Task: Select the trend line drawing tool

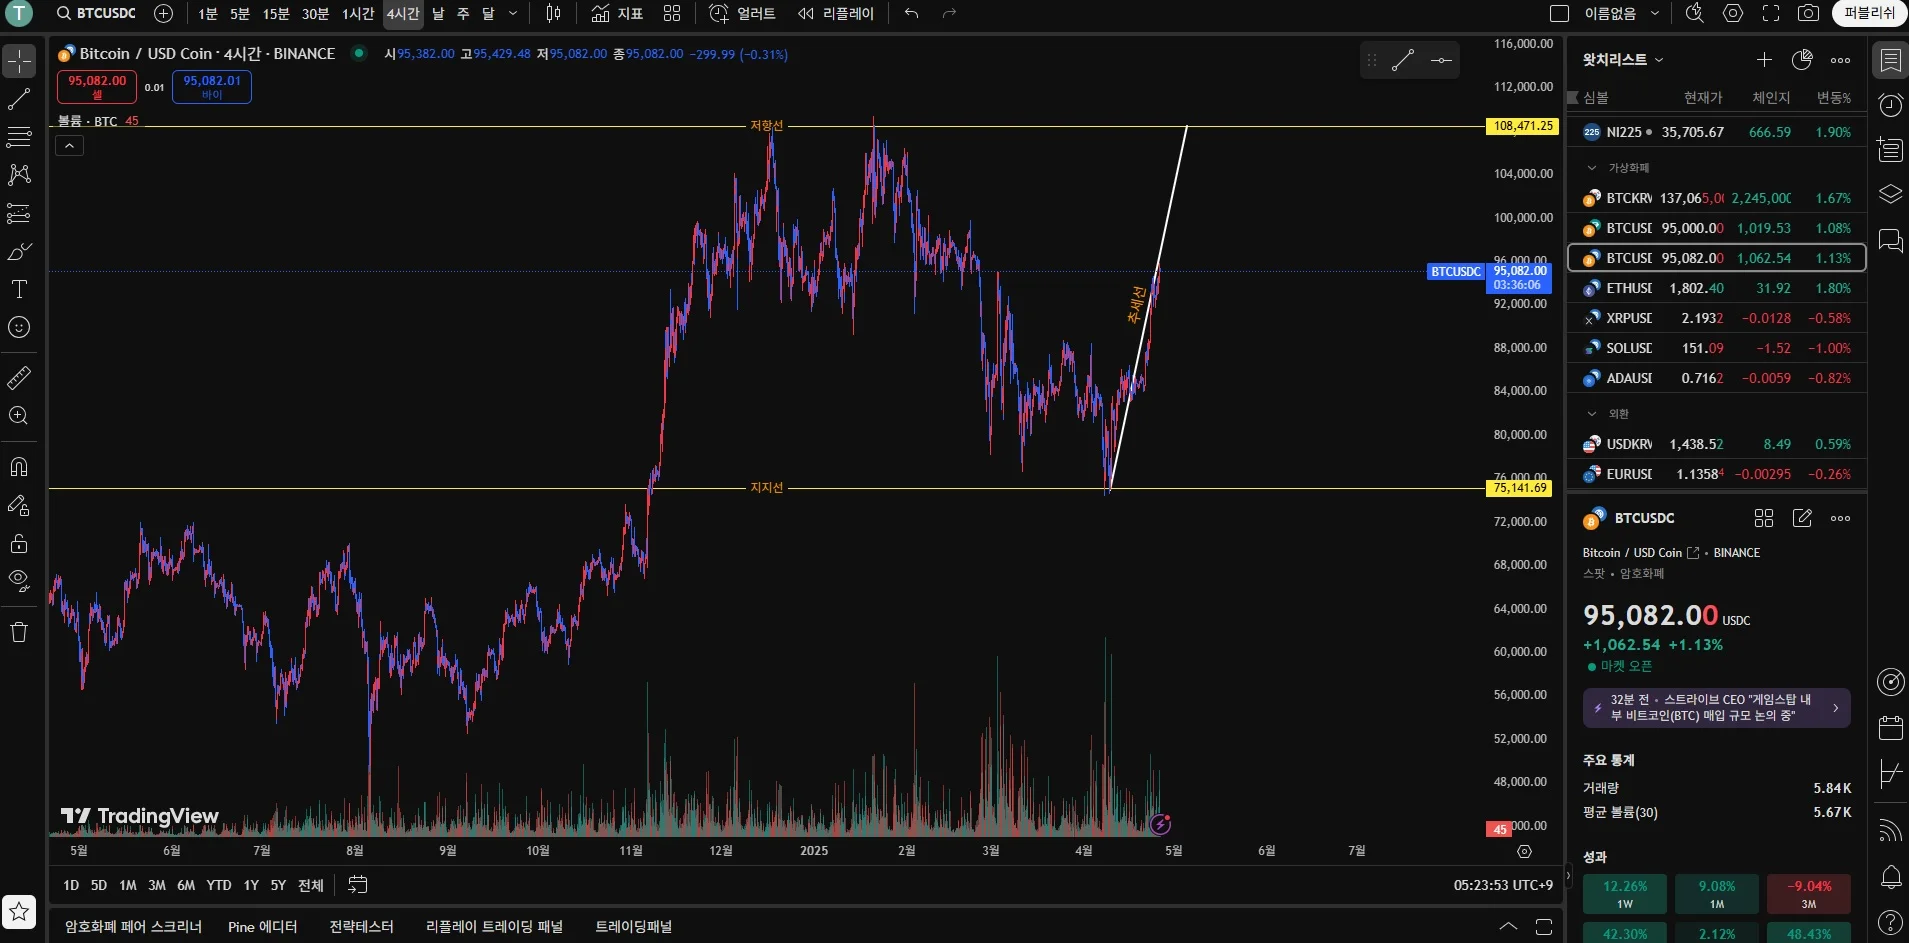Action: pyautogui.click(x=19, y=99)
